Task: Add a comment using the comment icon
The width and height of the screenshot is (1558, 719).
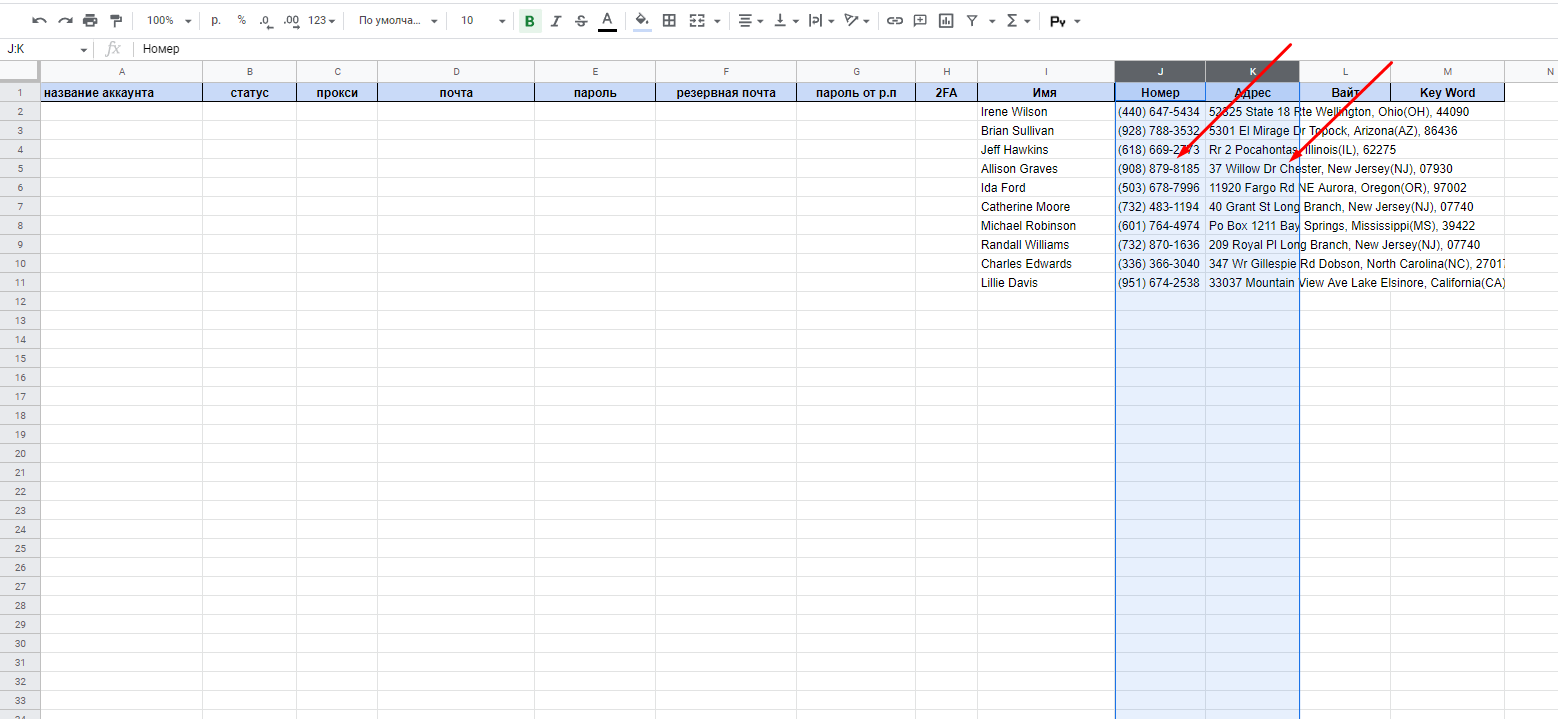Action: (x=920, y=20)
